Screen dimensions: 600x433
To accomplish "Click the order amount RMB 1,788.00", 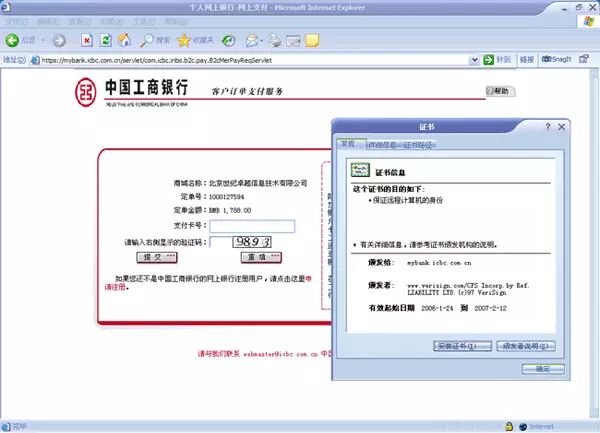I will coord(230,210).
